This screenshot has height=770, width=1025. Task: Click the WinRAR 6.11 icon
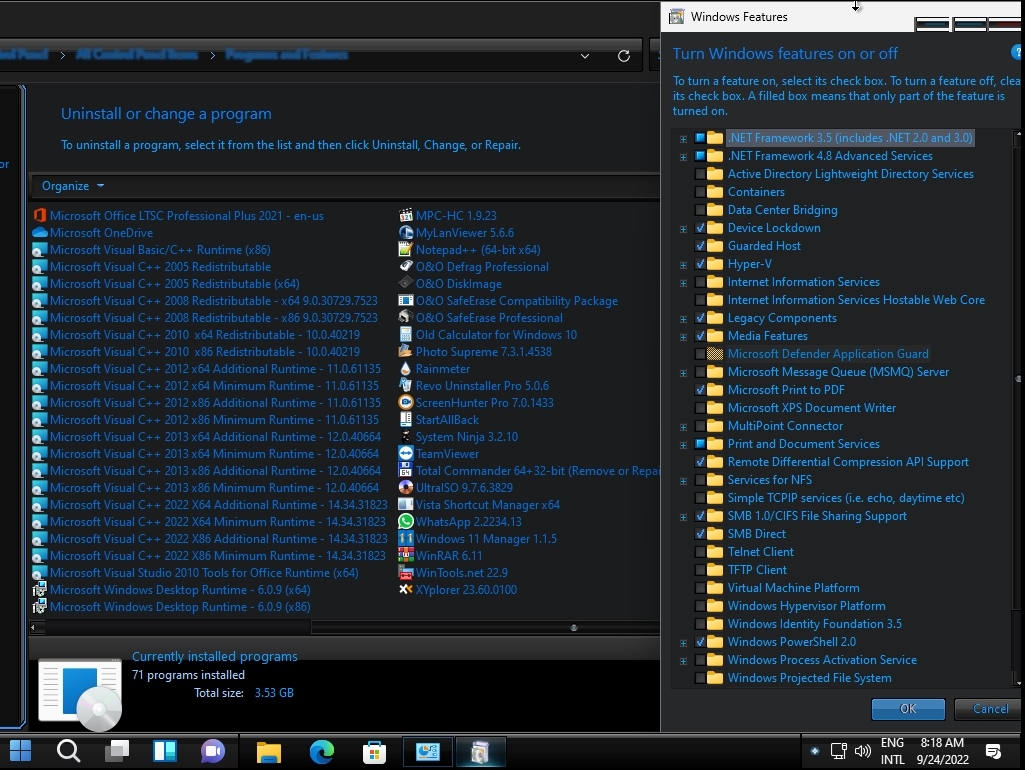click(x=406, y=555)
